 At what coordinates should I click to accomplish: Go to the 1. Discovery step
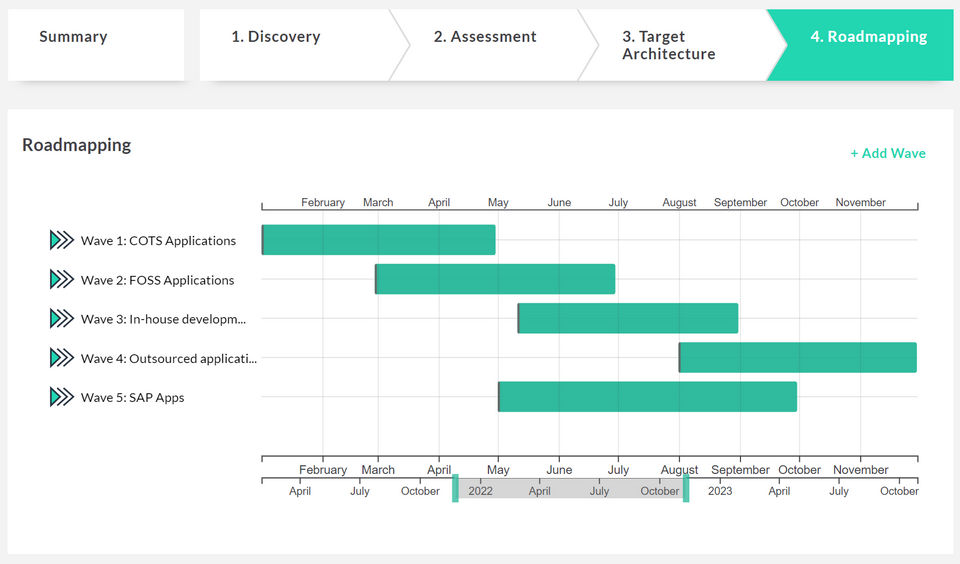coord(276,37)
